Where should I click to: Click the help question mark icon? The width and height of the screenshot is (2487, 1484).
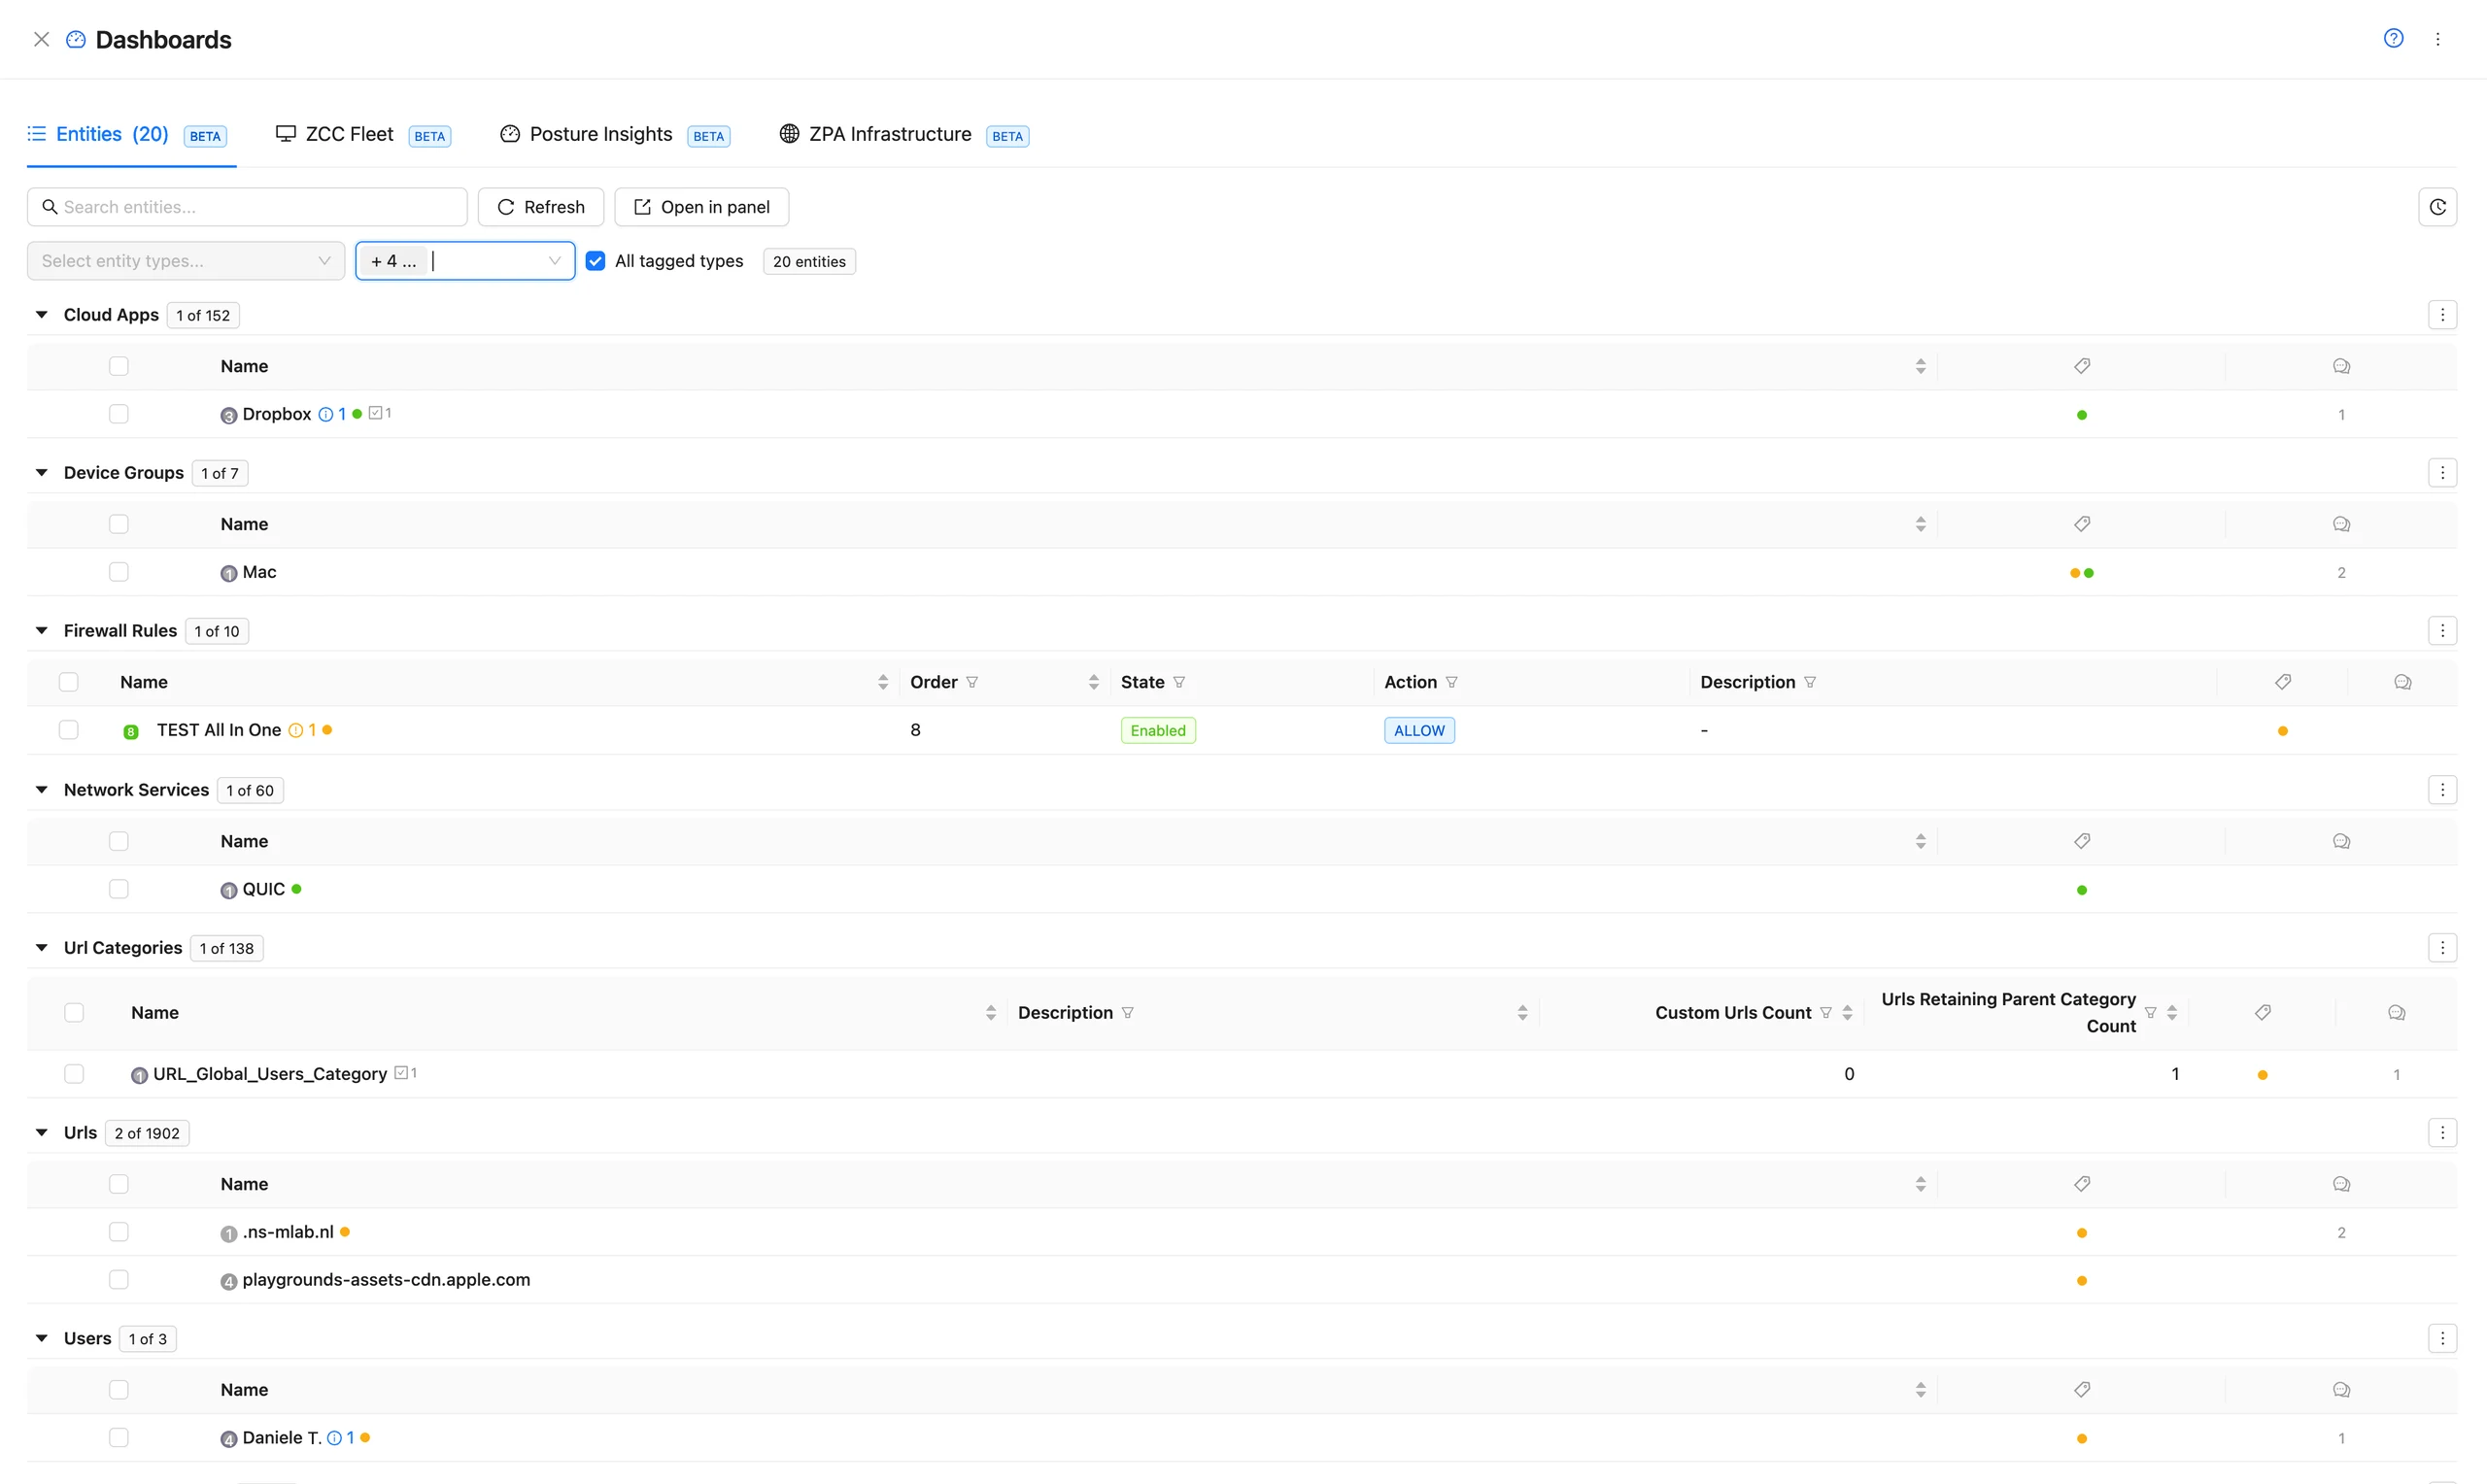[2393, 38]
